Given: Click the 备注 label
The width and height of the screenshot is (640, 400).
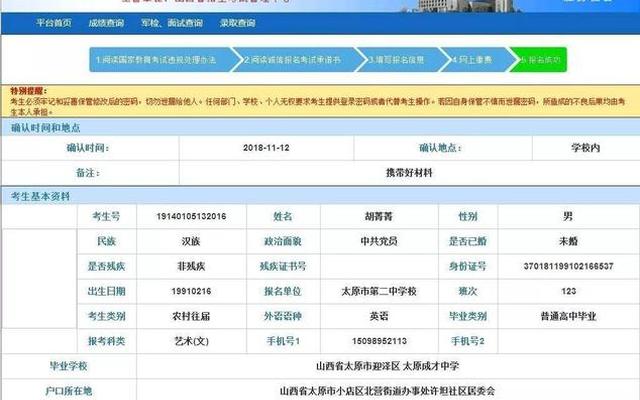Looking at the screenshot, I should click(88, 173).
